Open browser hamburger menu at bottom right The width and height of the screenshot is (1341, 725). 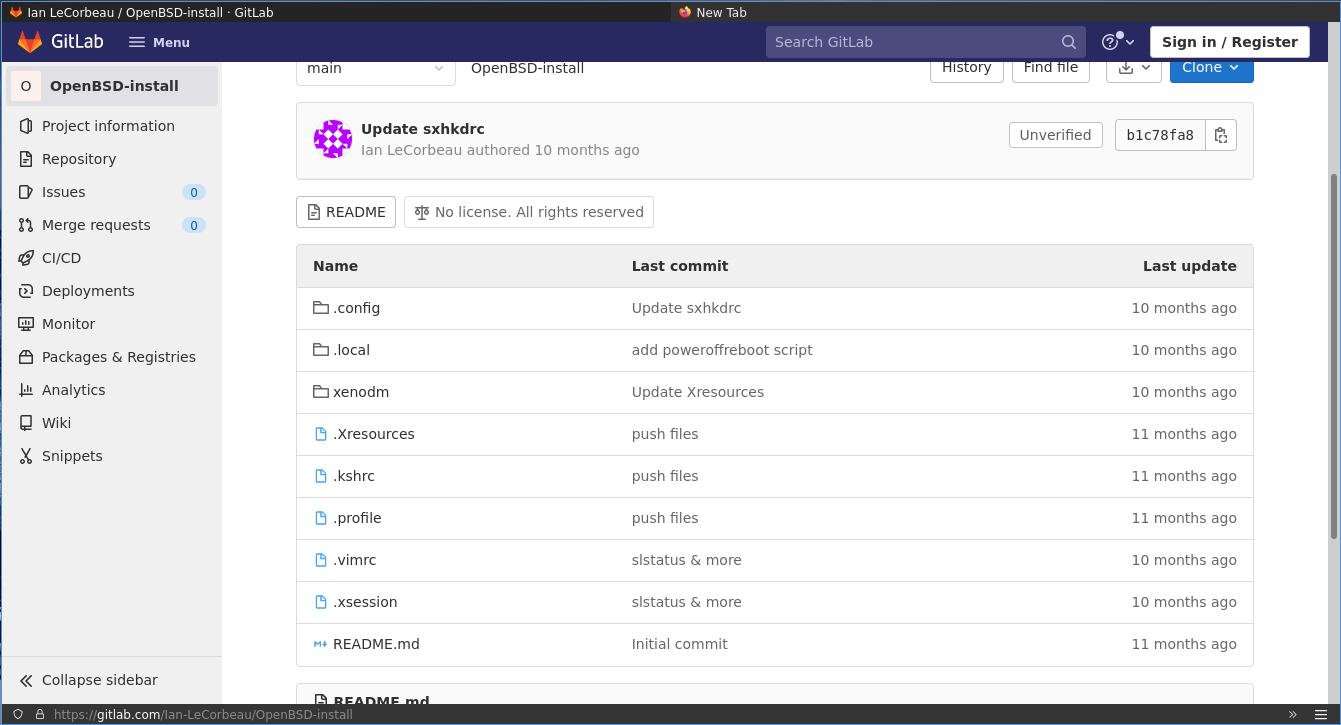pos(1321,714)
